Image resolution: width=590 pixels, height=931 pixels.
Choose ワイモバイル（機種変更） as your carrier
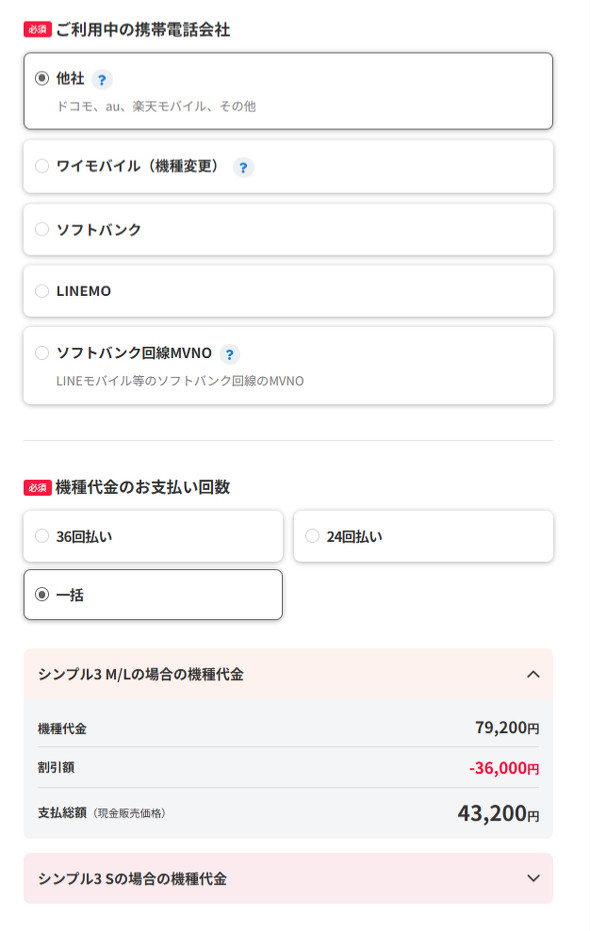[41, 168]
